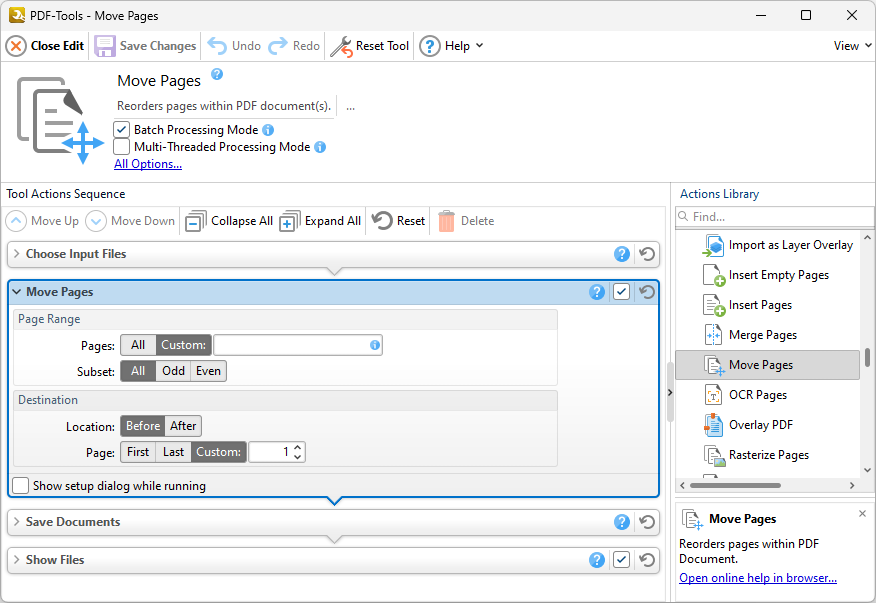The height and width of the screenshot is (603, 876).
Task: Click info icon beside Batch Processing Mode
Action: pyautogui.click(x=268, y=130)
